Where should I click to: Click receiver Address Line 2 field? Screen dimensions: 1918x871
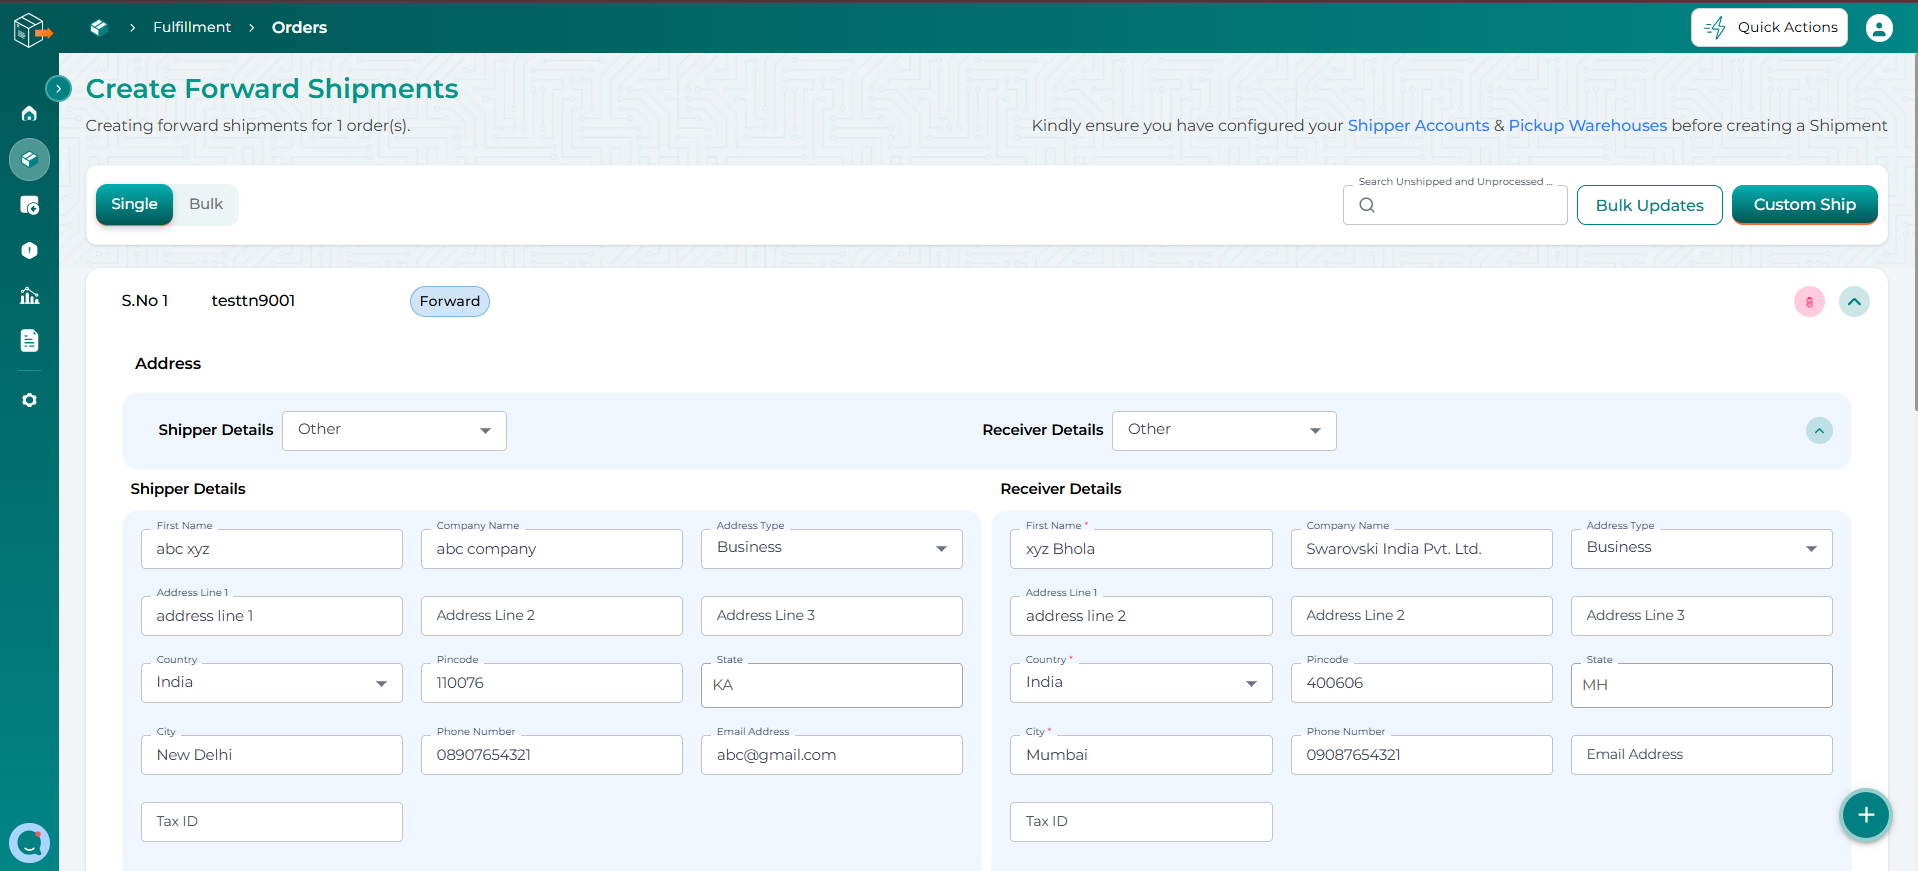pos(1421,616)
